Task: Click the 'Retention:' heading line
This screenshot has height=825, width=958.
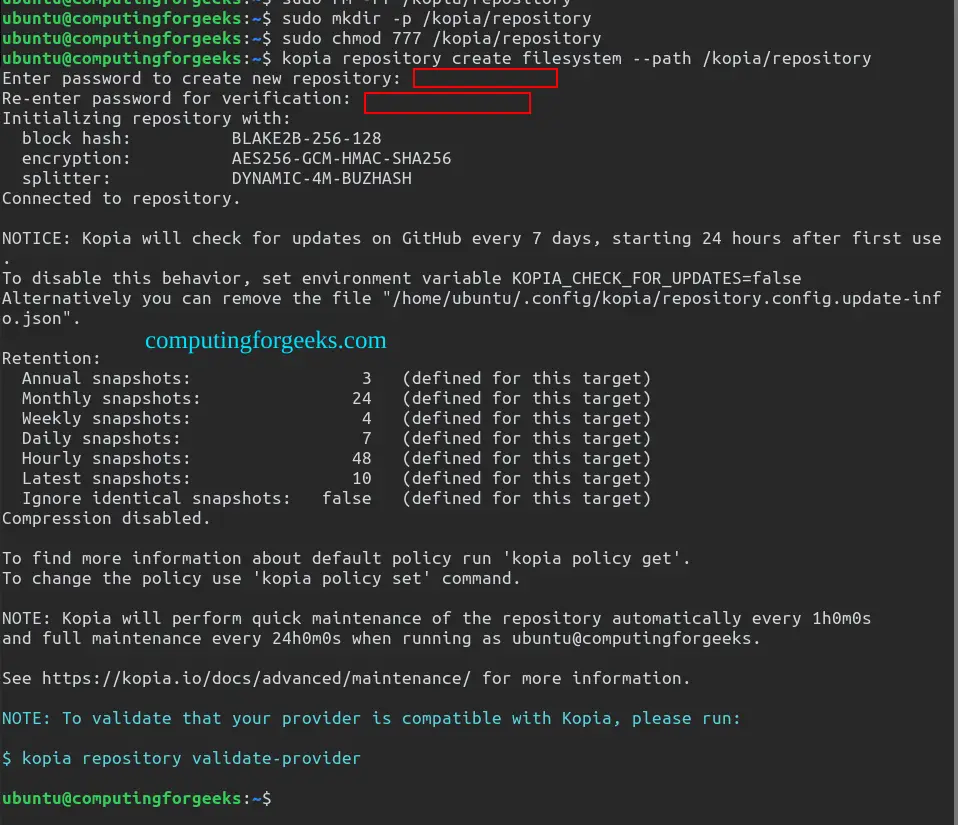Action: 51,358
